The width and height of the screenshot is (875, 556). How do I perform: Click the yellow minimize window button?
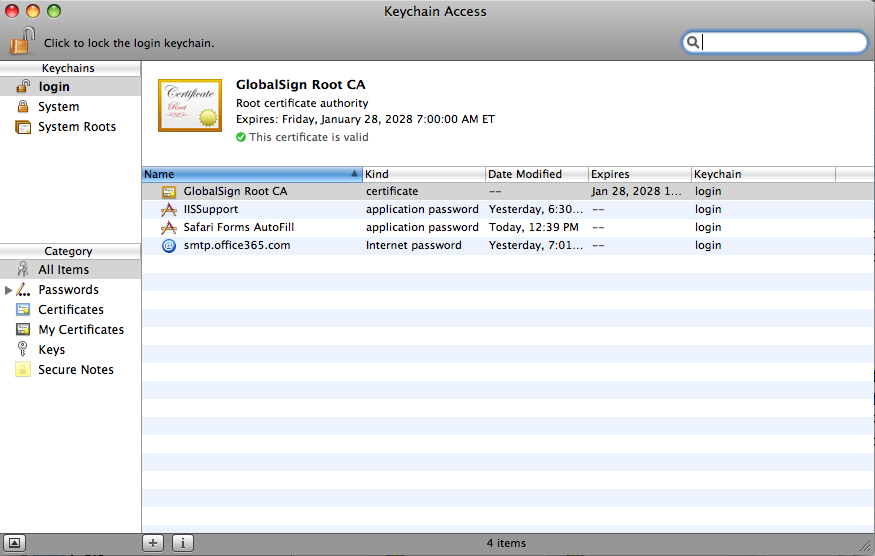point(33,11)
